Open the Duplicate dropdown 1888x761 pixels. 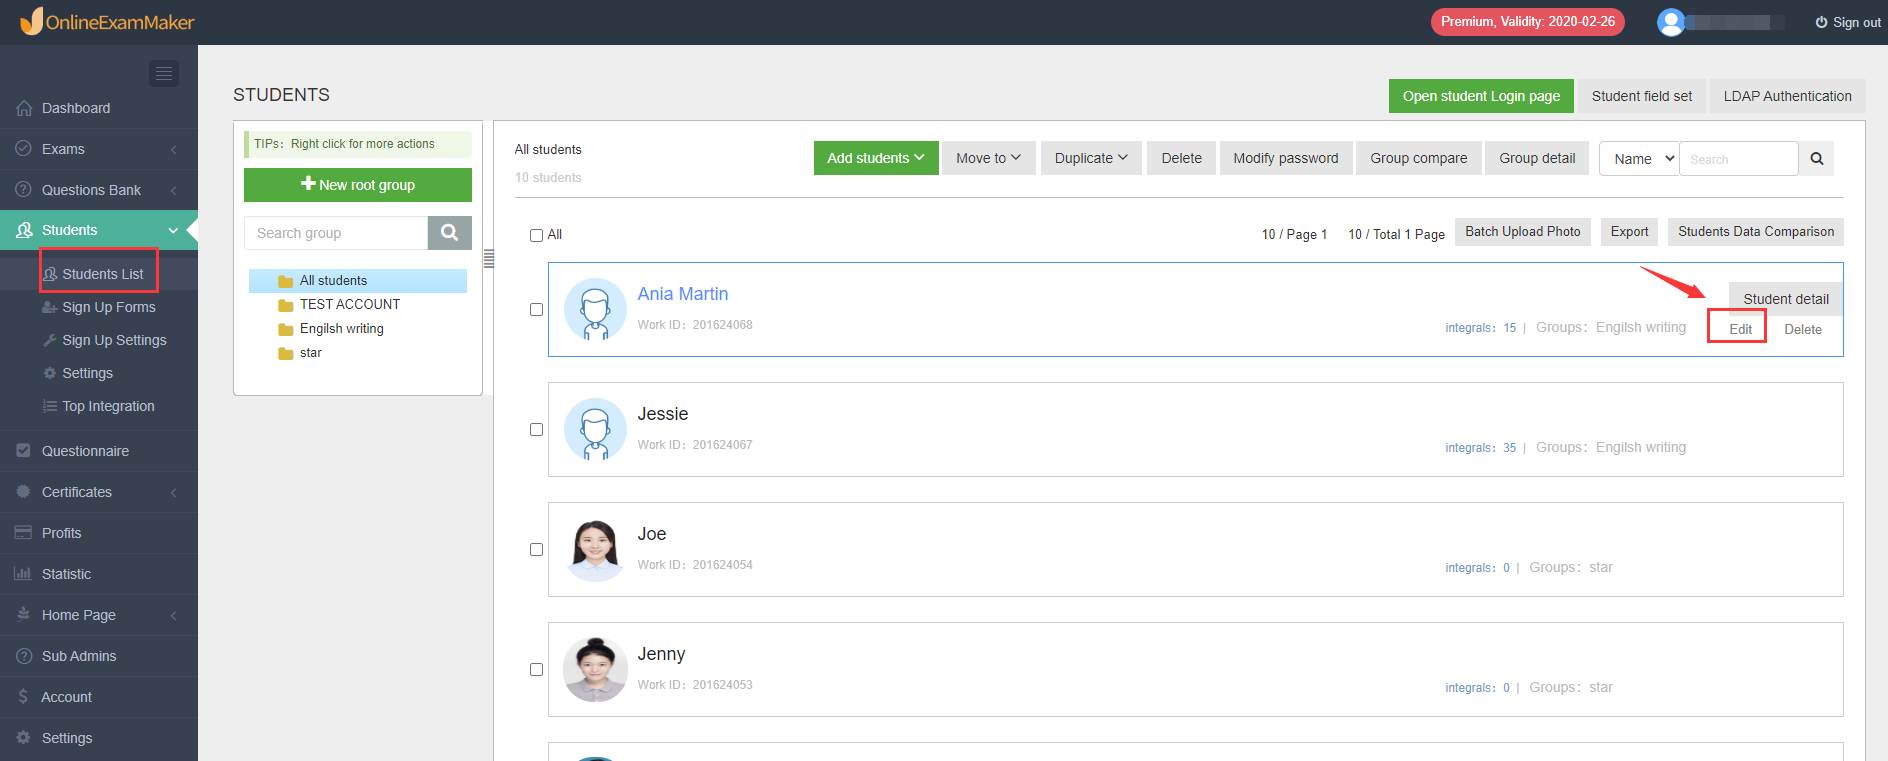1091,158
